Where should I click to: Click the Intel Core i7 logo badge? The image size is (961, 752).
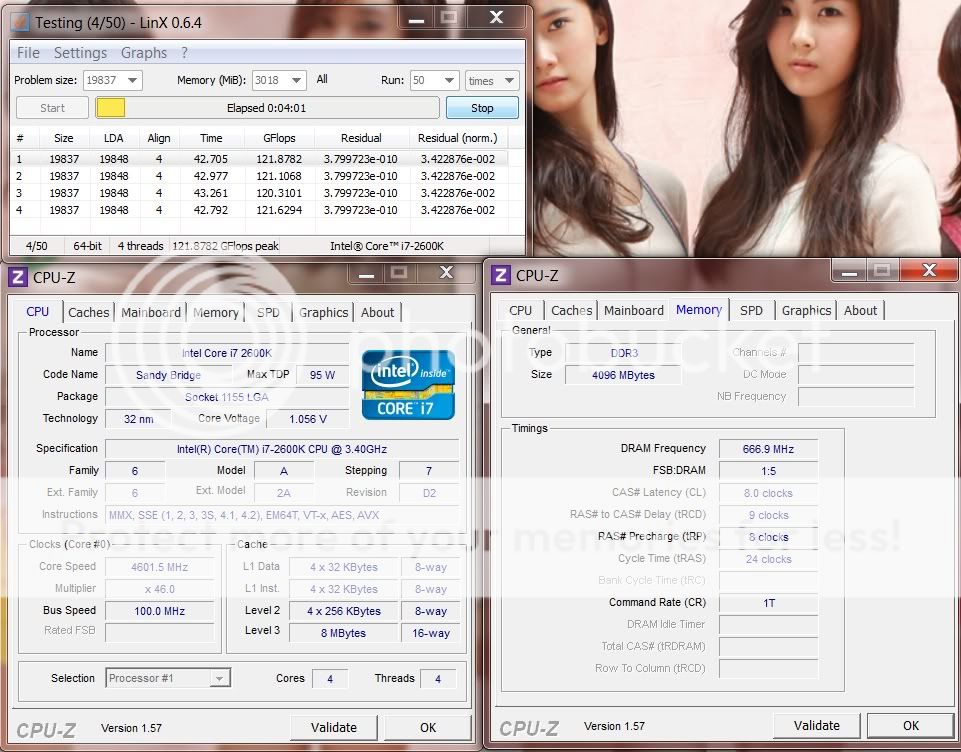coord(408,384)
